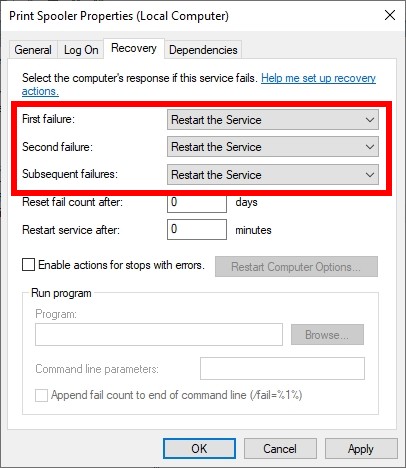Go to the Dependencies tab
406x468 pixels.
click(x=203, y=50)
